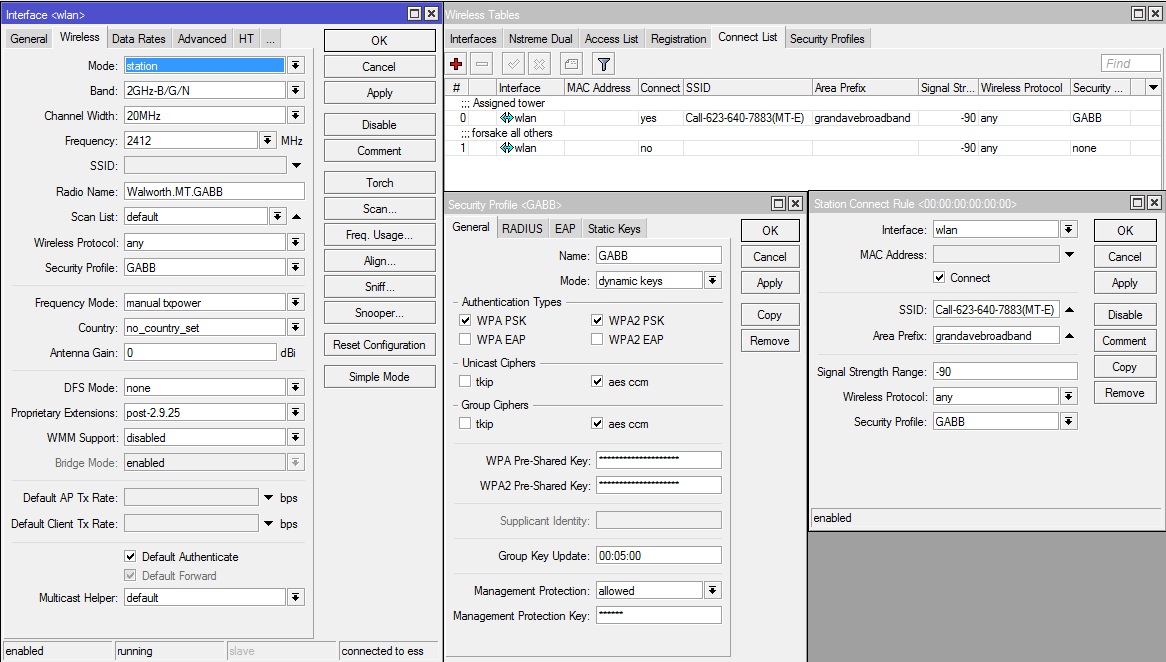Enable WPA EAP authentication in Security Profile

[x=465, y=338]
